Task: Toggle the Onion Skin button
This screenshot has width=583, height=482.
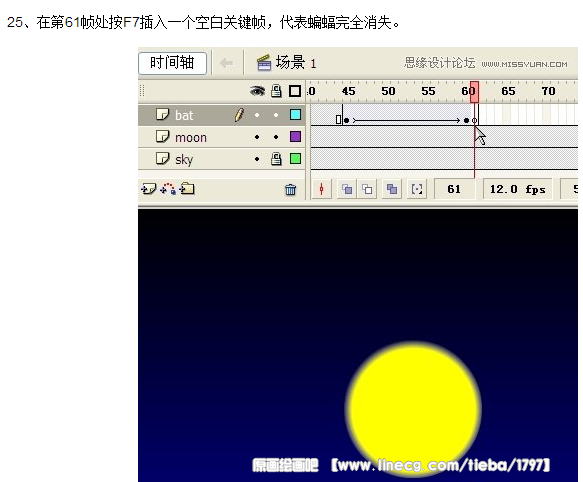Action: [347, 189]
